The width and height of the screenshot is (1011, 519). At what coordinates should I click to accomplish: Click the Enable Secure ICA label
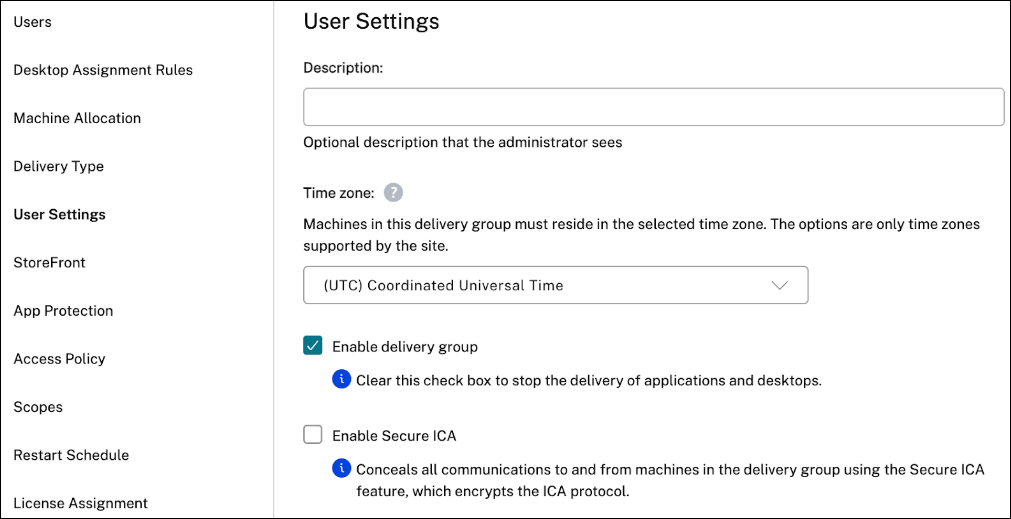[394, 435]
